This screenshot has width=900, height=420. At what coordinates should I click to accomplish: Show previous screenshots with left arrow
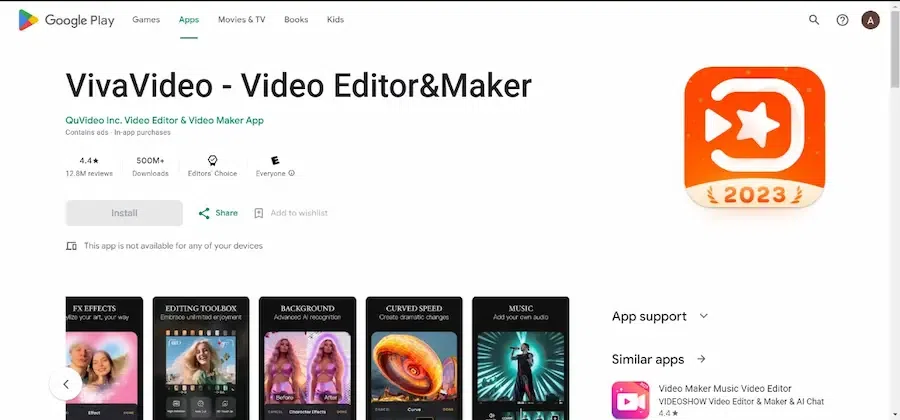click(65, 384)
